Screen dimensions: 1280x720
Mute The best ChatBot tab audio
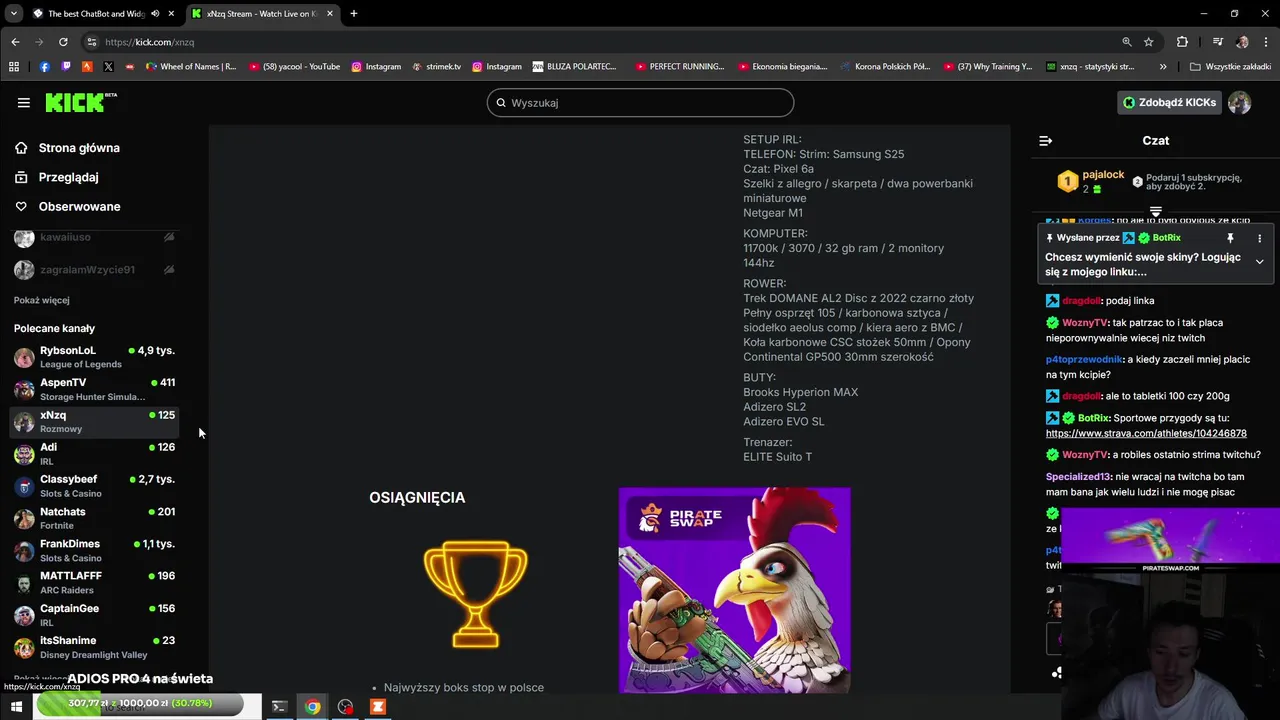[x=155, y=13]
